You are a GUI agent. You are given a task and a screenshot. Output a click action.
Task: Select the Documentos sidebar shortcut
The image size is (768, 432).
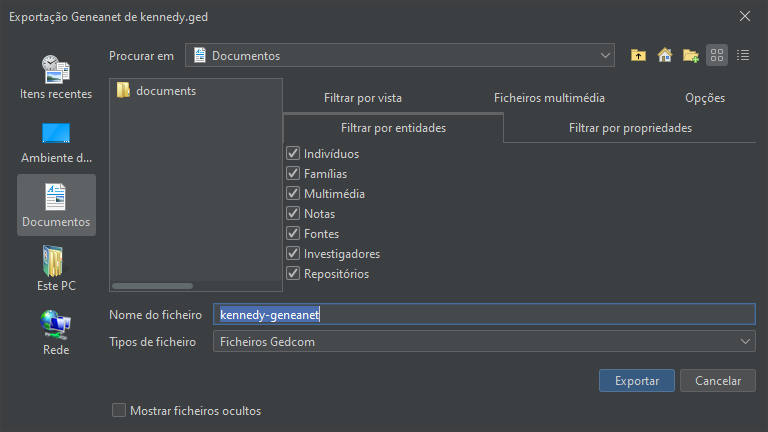click(x=56, y=205)
